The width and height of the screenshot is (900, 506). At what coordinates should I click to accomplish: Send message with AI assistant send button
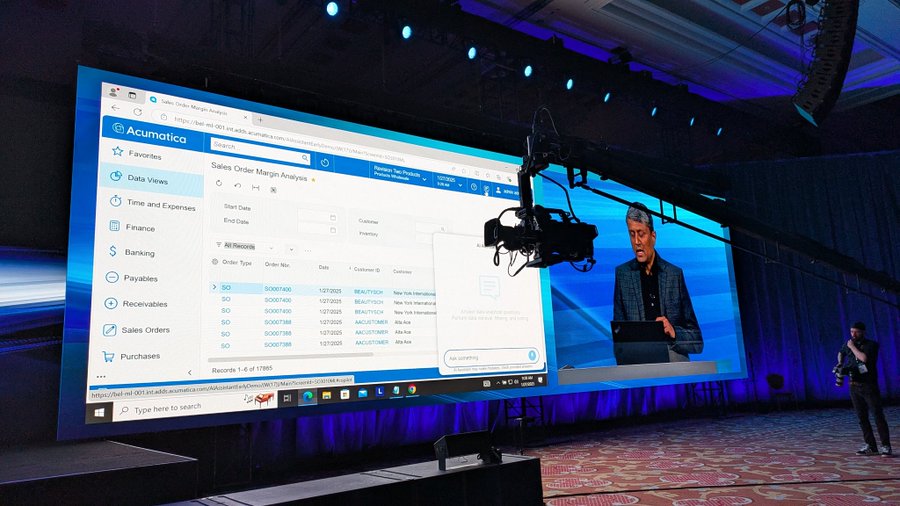[532, 355]
